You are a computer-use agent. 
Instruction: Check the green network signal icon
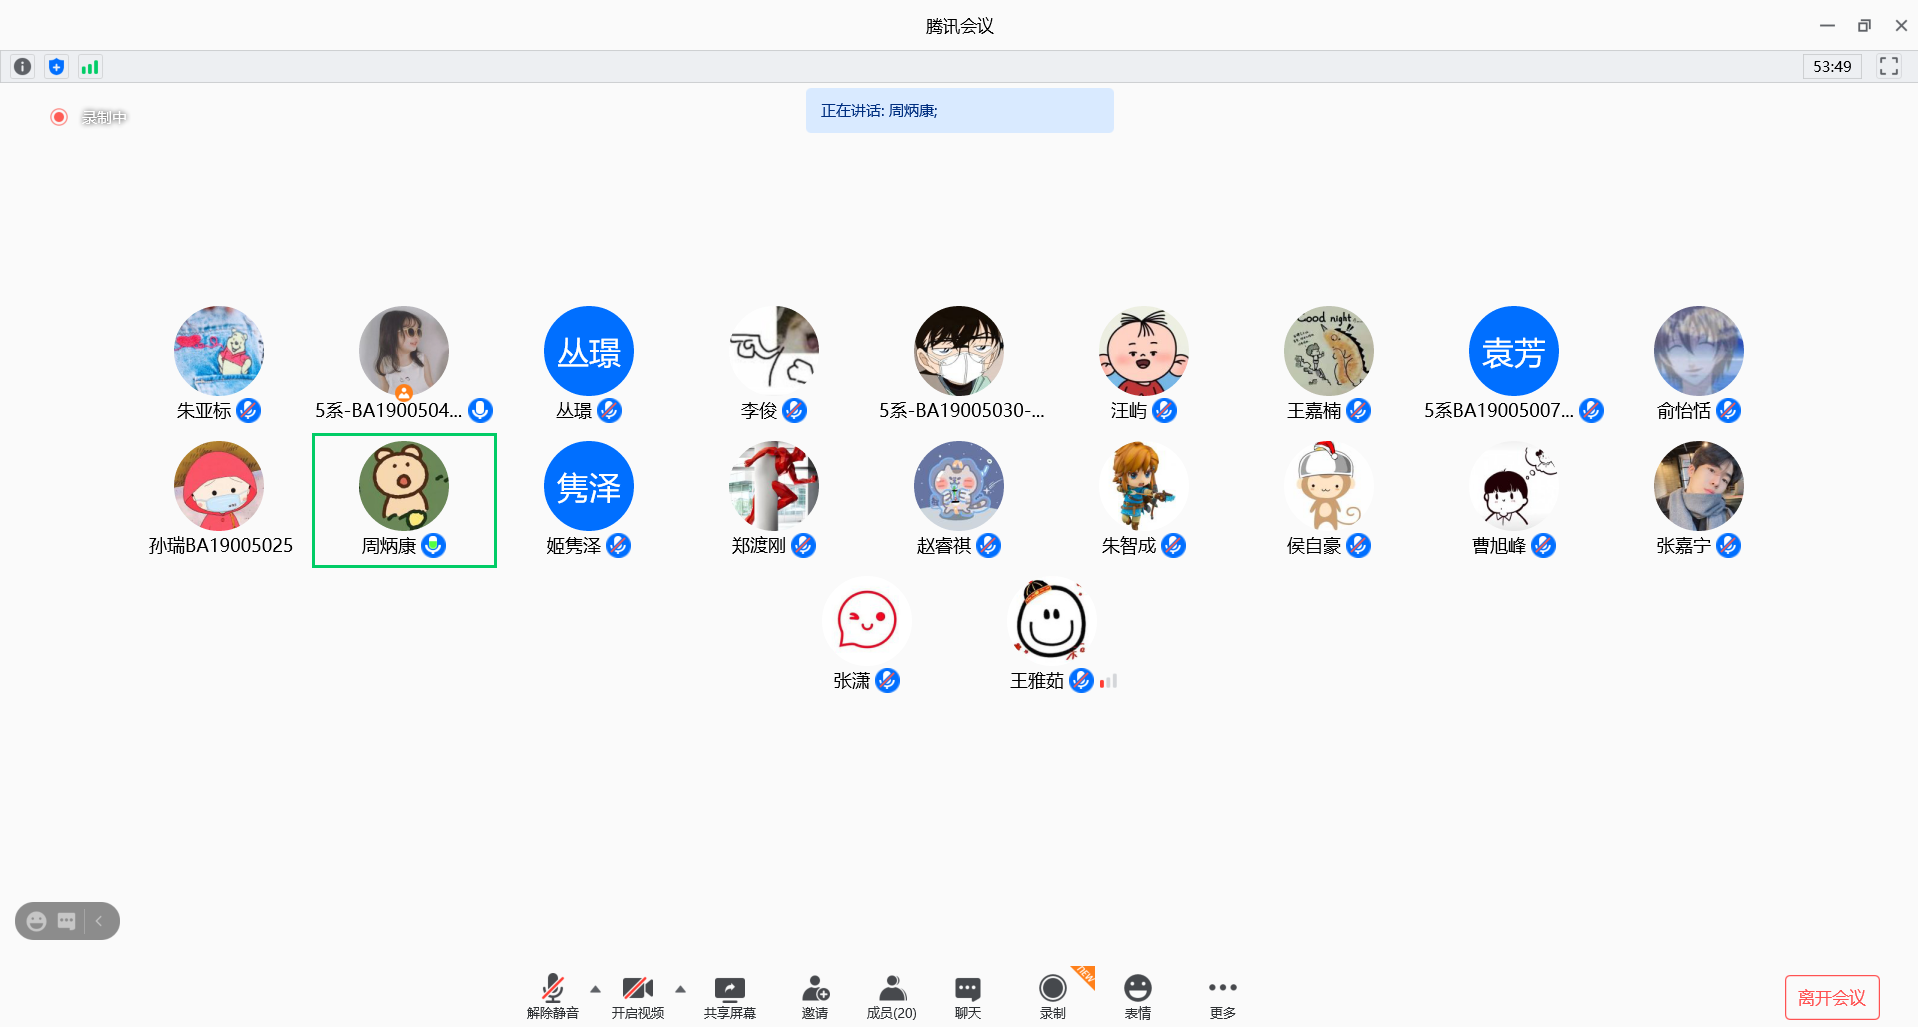click(90, 67)
